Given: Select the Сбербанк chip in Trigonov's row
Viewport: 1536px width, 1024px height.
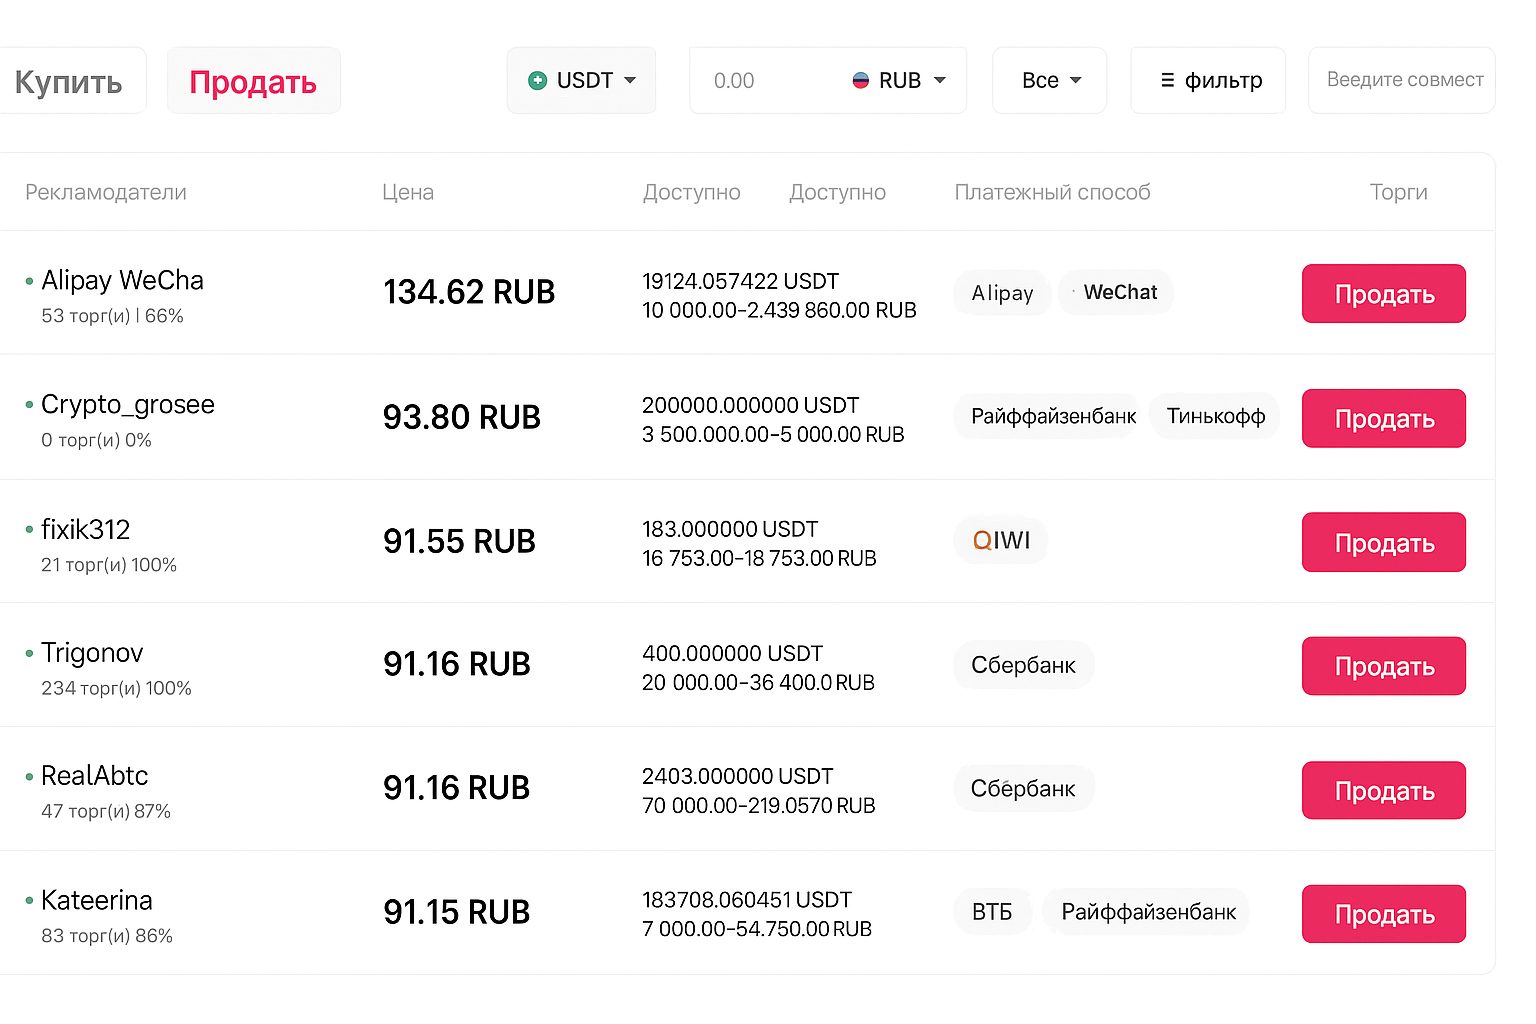Looking at the screenshot, I should (1023, 664).
